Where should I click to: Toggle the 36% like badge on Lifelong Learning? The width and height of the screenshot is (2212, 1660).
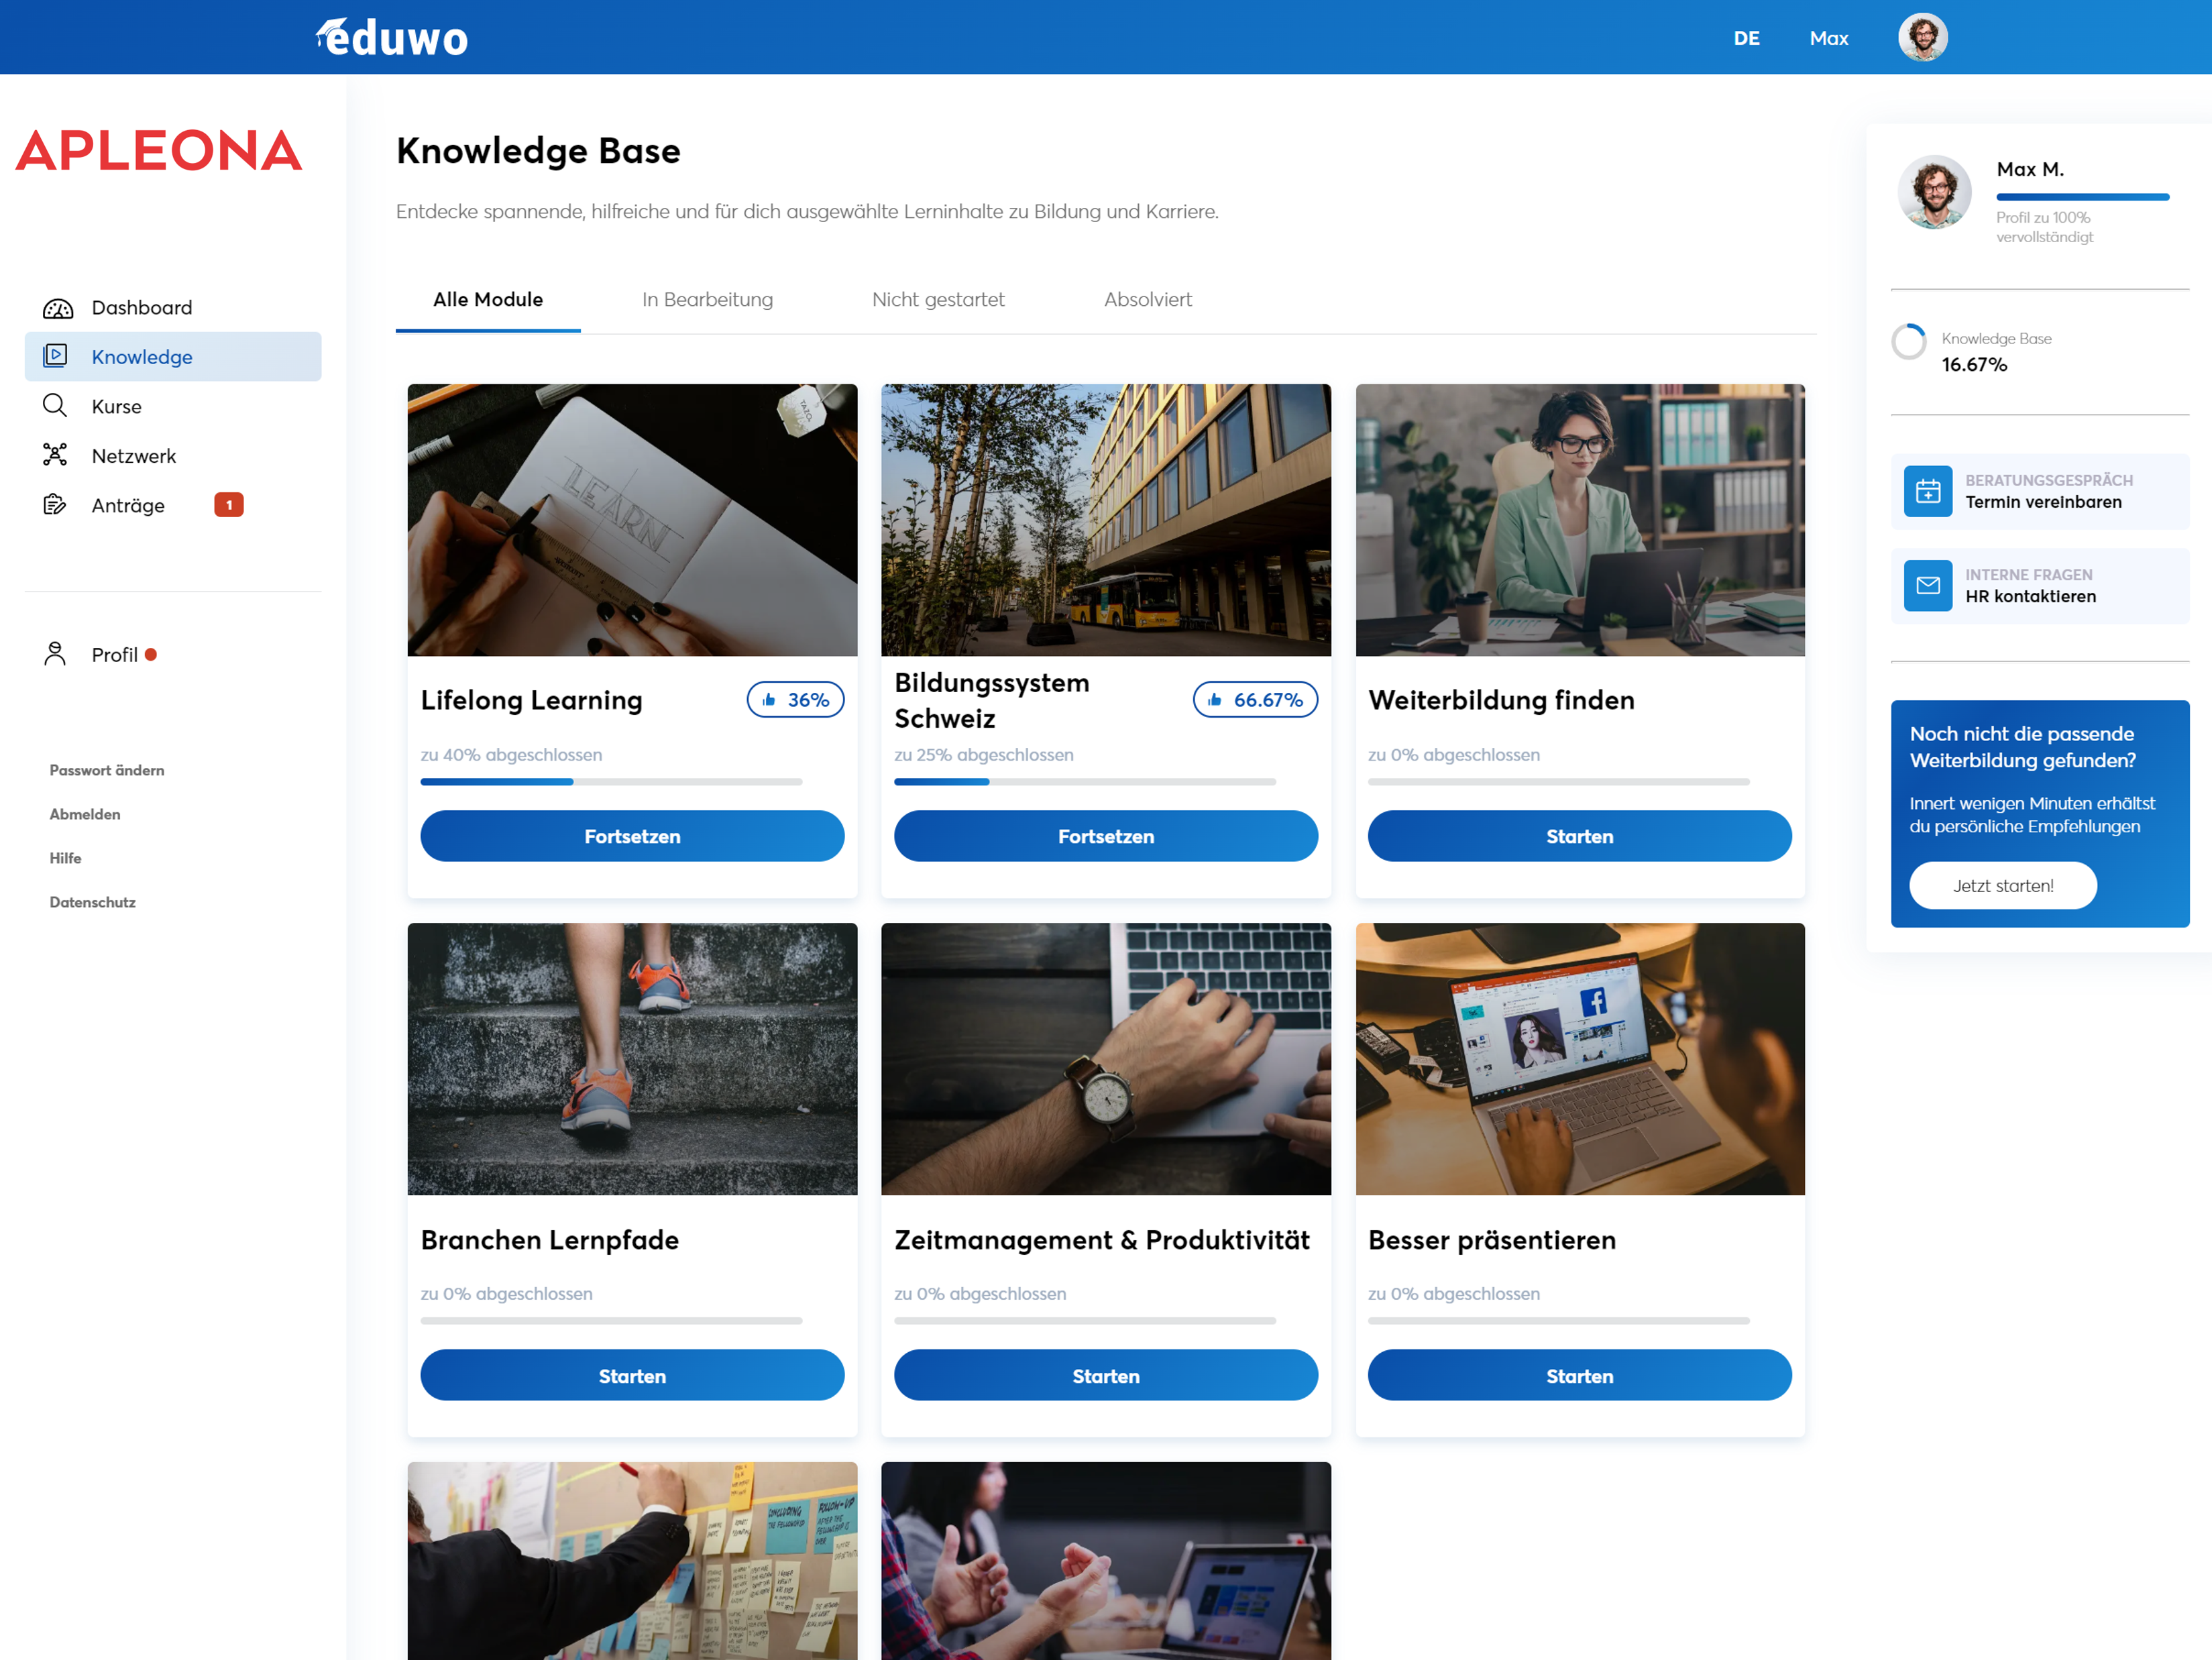795,700
